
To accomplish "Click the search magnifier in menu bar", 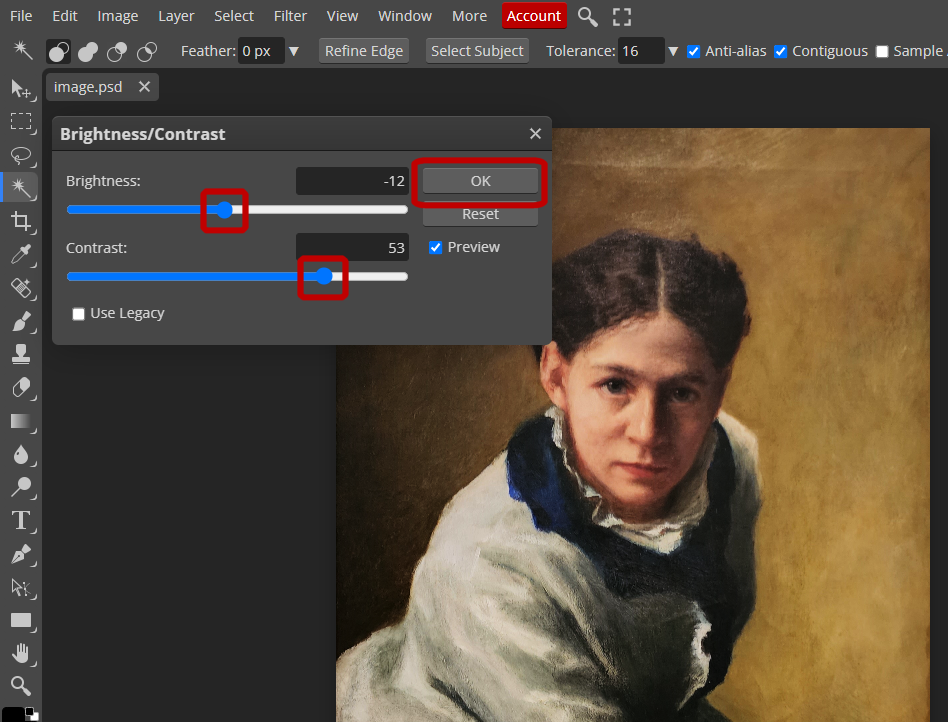I will [x=587, y=16].
